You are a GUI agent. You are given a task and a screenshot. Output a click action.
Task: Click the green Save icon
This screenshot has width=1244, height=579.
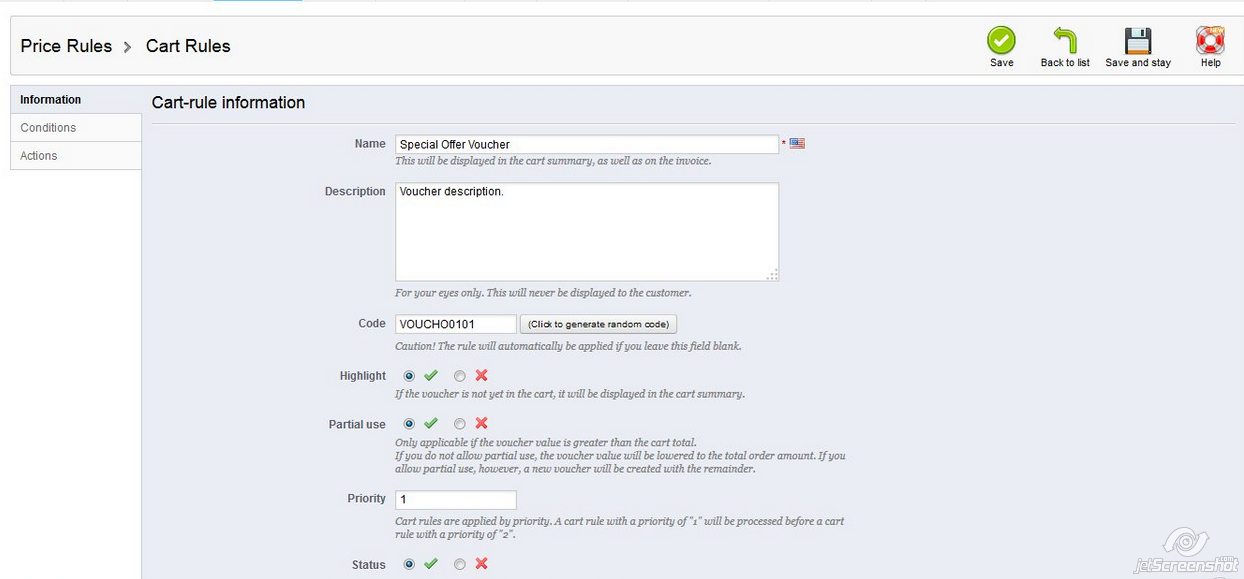1001,40
